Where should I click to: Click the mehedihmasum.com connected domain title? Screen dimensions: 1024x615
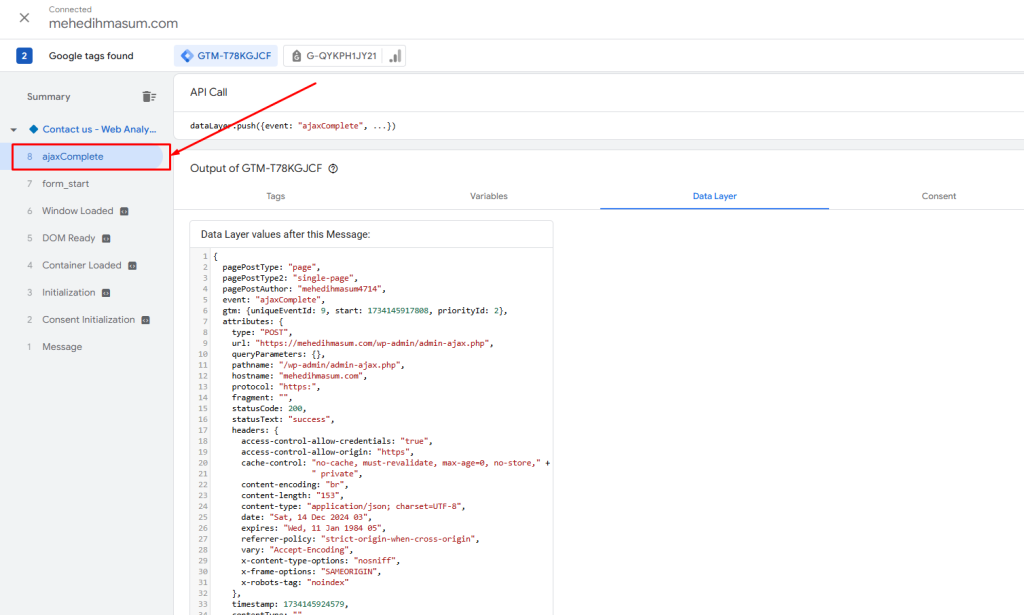click(113, 24)
